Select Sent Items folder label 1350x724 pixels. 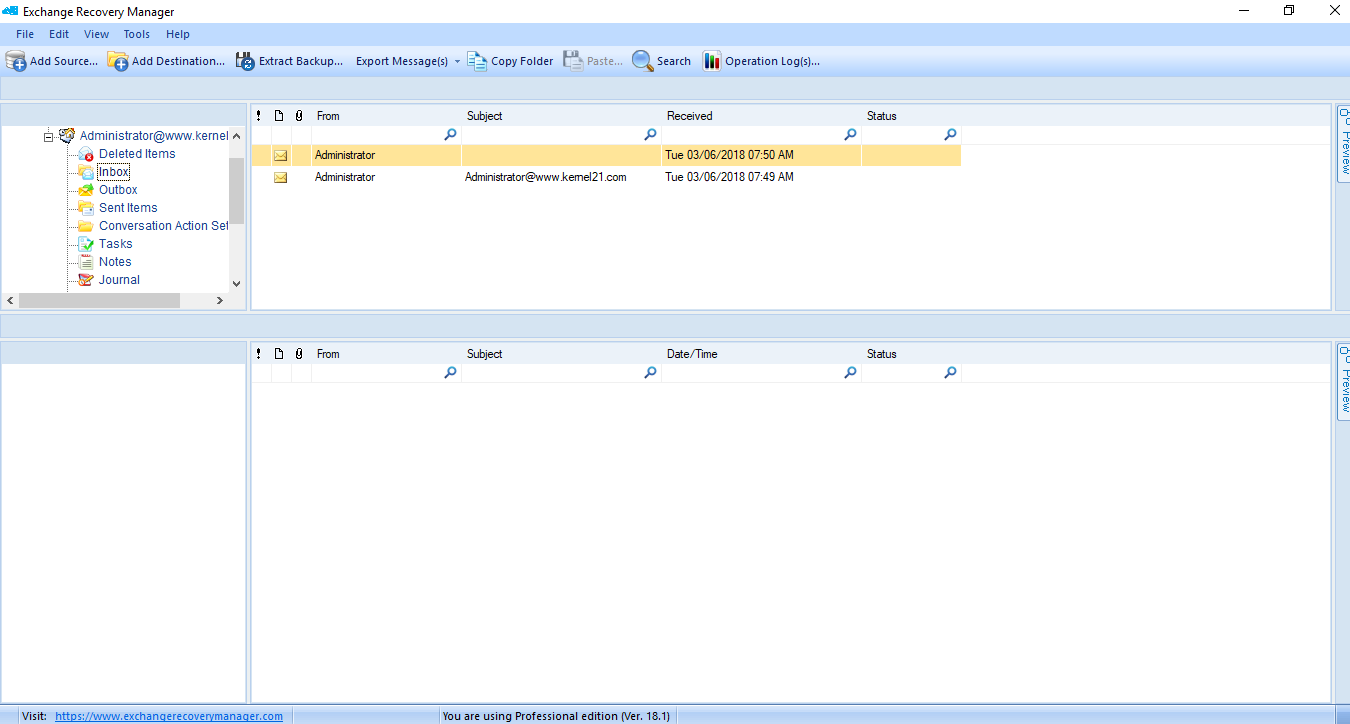pyautogui.click(x=128, y=208)
